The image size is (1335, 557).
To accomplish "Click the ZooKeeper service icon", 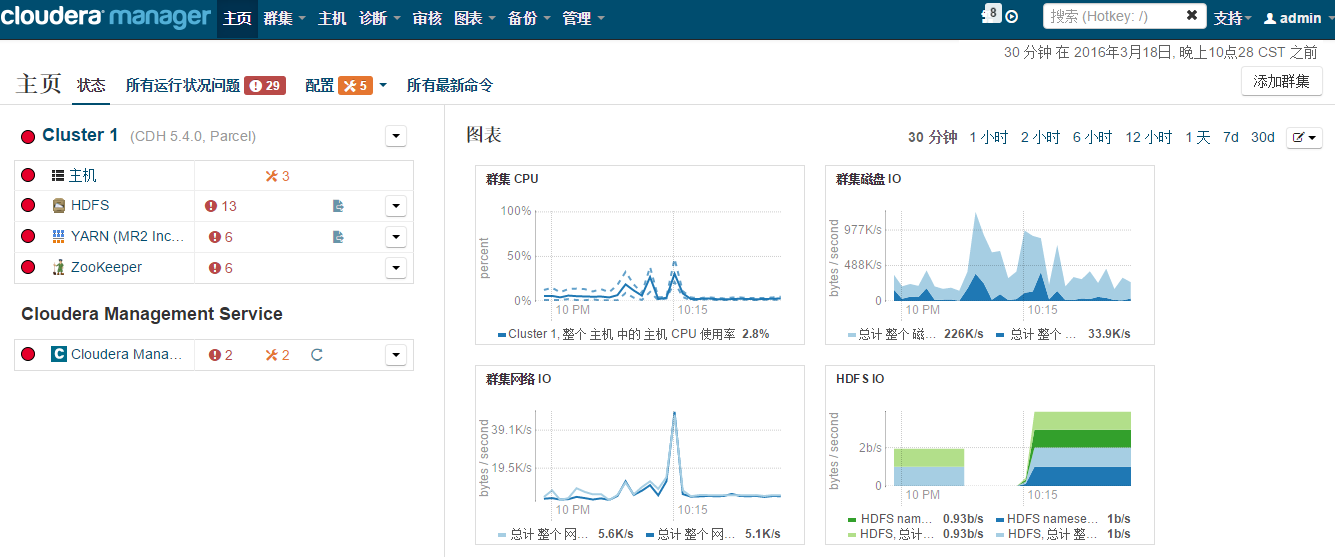I will tap(58, 267).
